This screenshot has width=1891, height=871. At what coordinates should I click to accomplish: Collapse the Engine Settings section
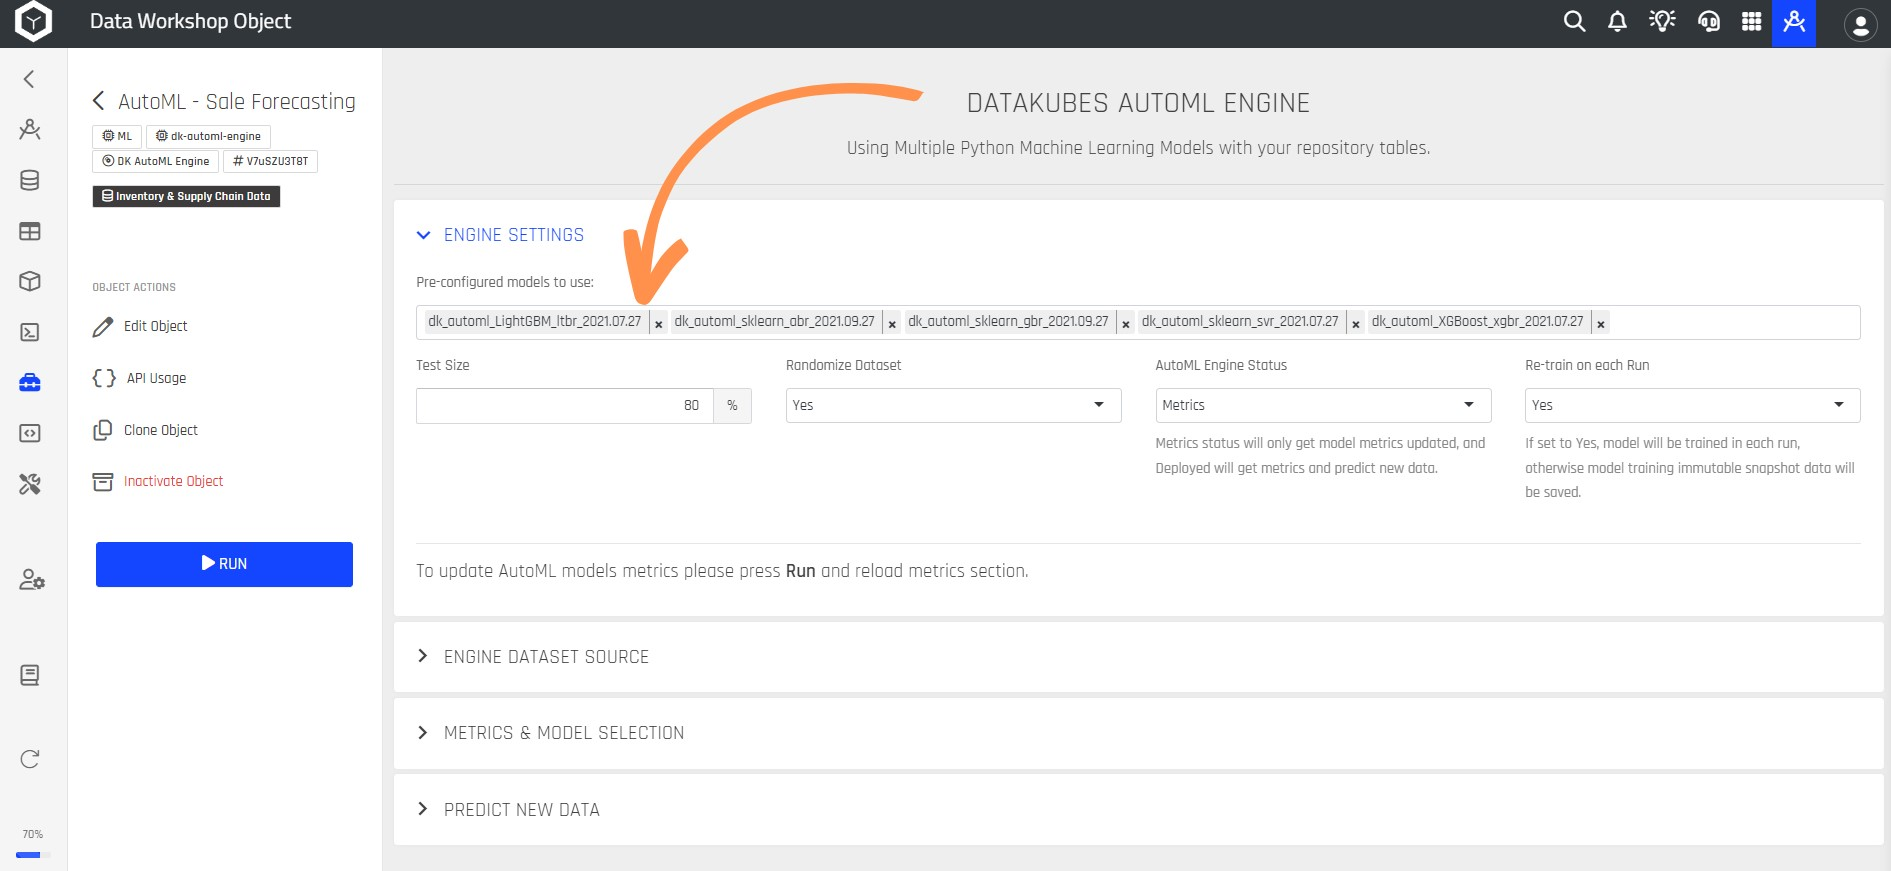pos(500,235)
